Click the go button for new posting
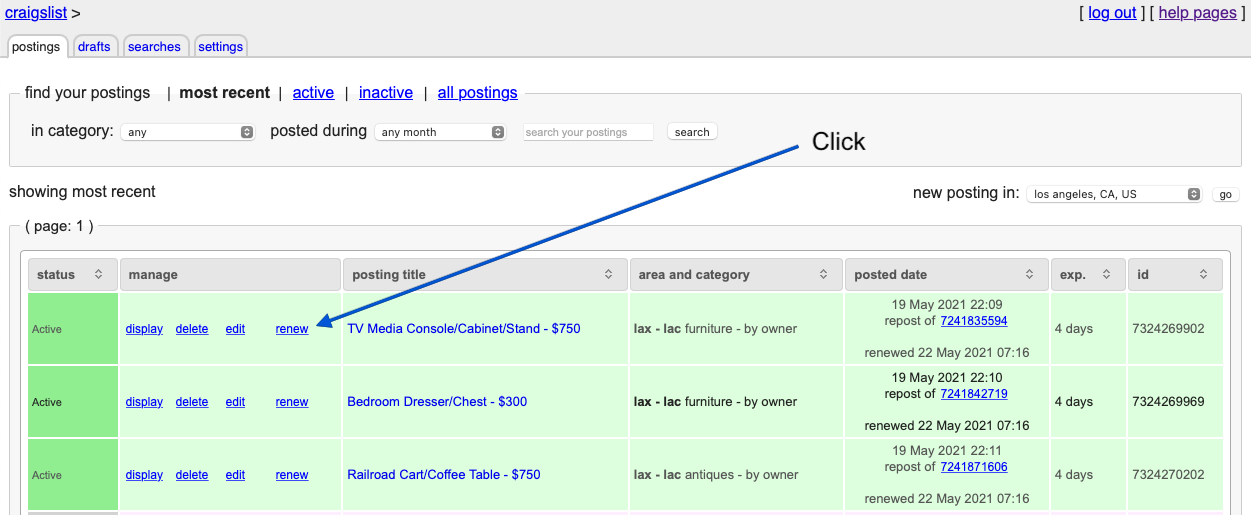1251x515 pixels. coord(1225,194)
